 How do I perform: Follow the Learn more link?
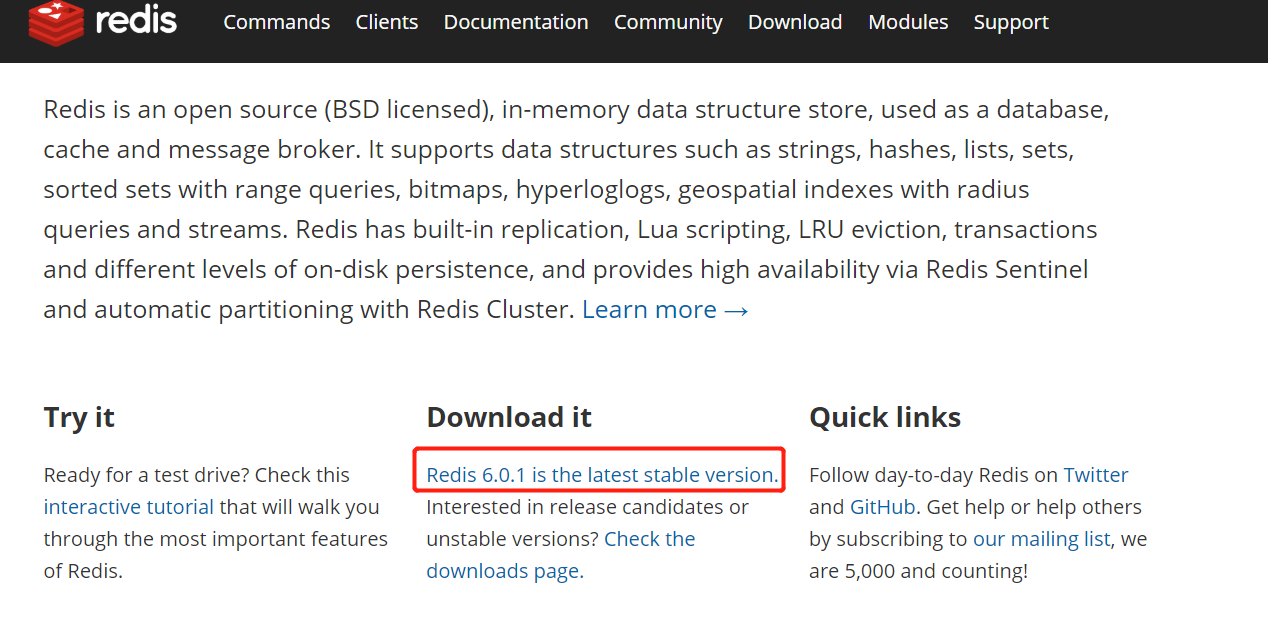(x=649, y=309)
